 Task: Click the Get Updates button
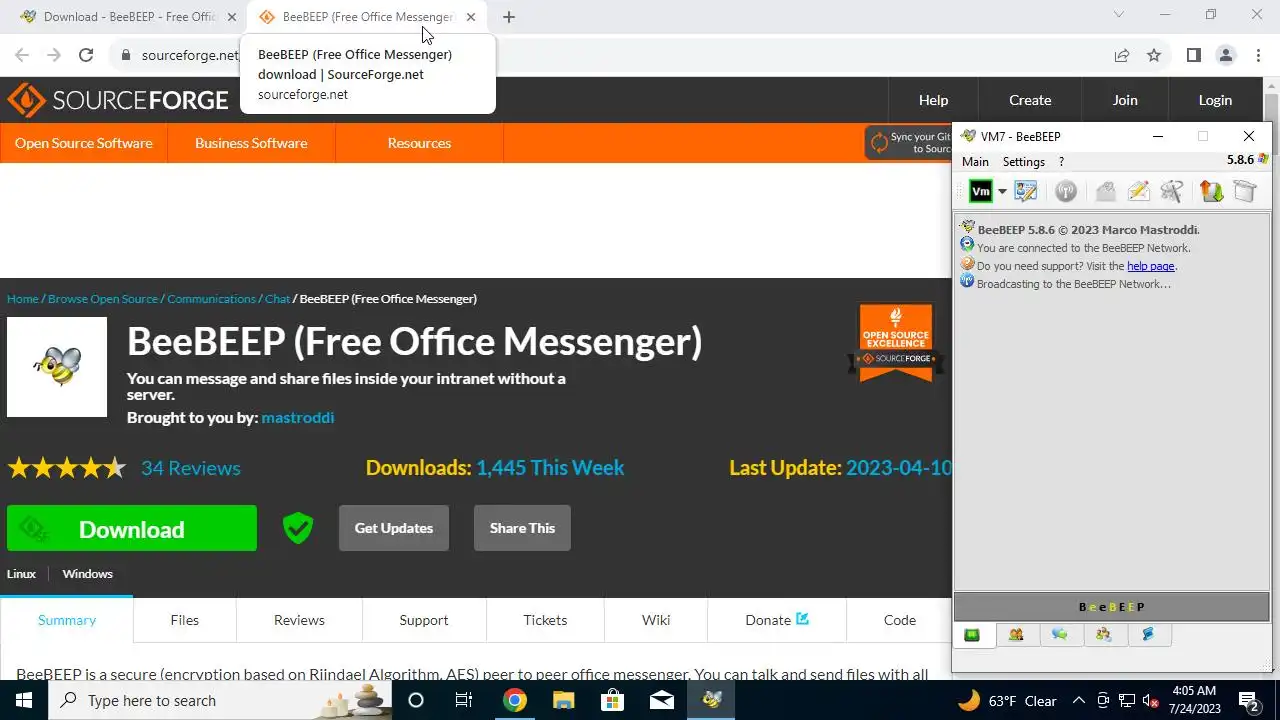click(x=394, y=528)
